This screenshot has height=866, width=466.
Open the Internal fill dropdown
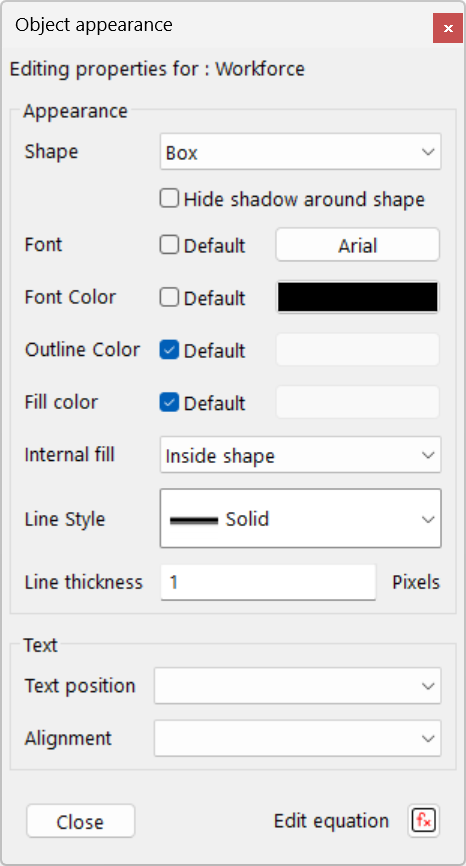pyautogui.click(x=300, y=455)
